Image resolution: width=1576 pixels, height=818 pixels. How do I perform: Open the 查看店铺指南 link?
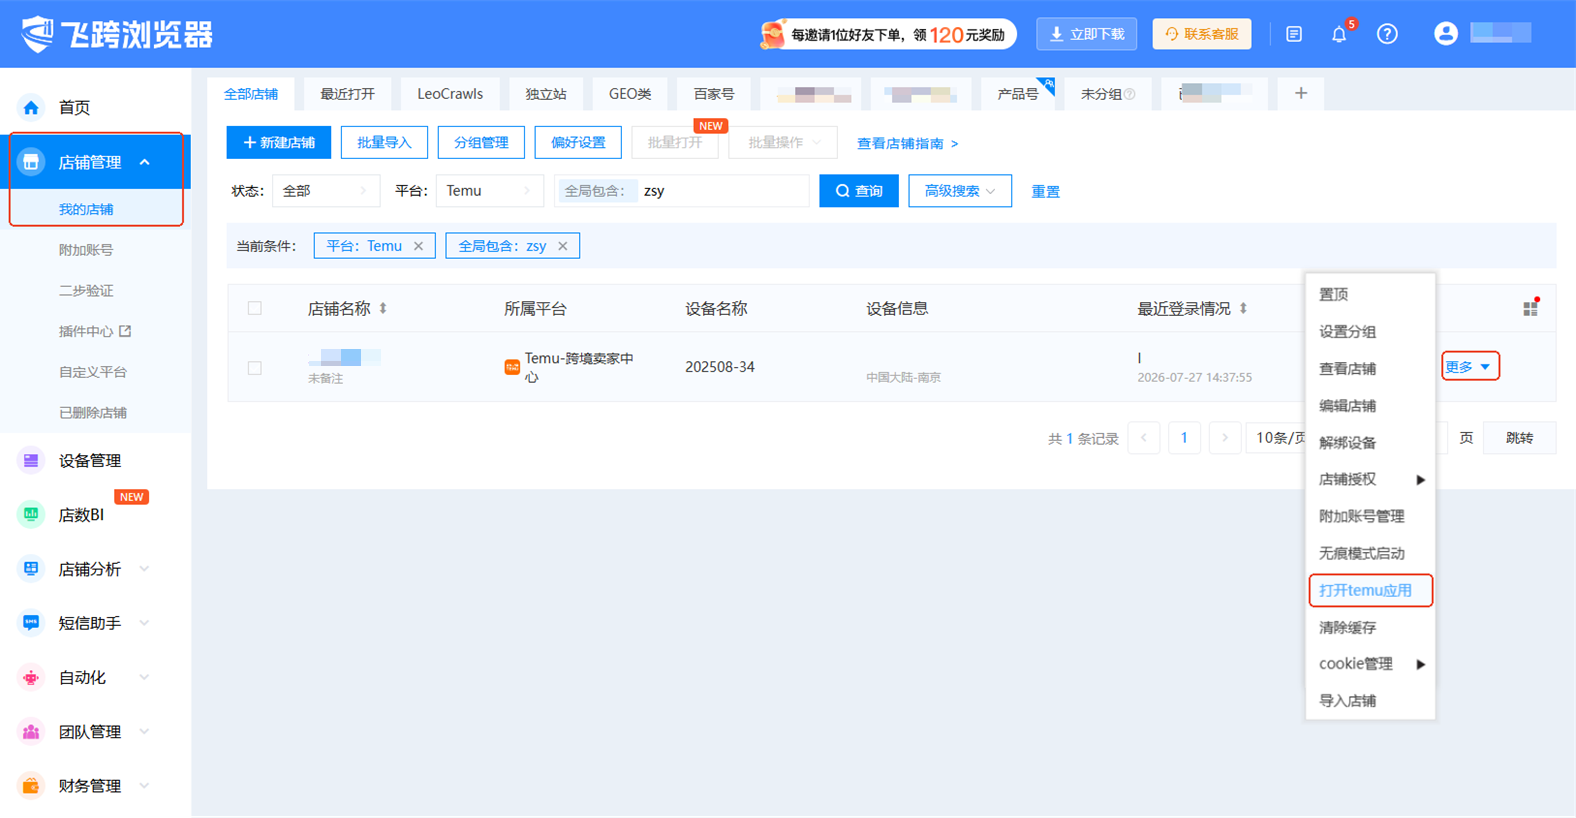[907, 143]
